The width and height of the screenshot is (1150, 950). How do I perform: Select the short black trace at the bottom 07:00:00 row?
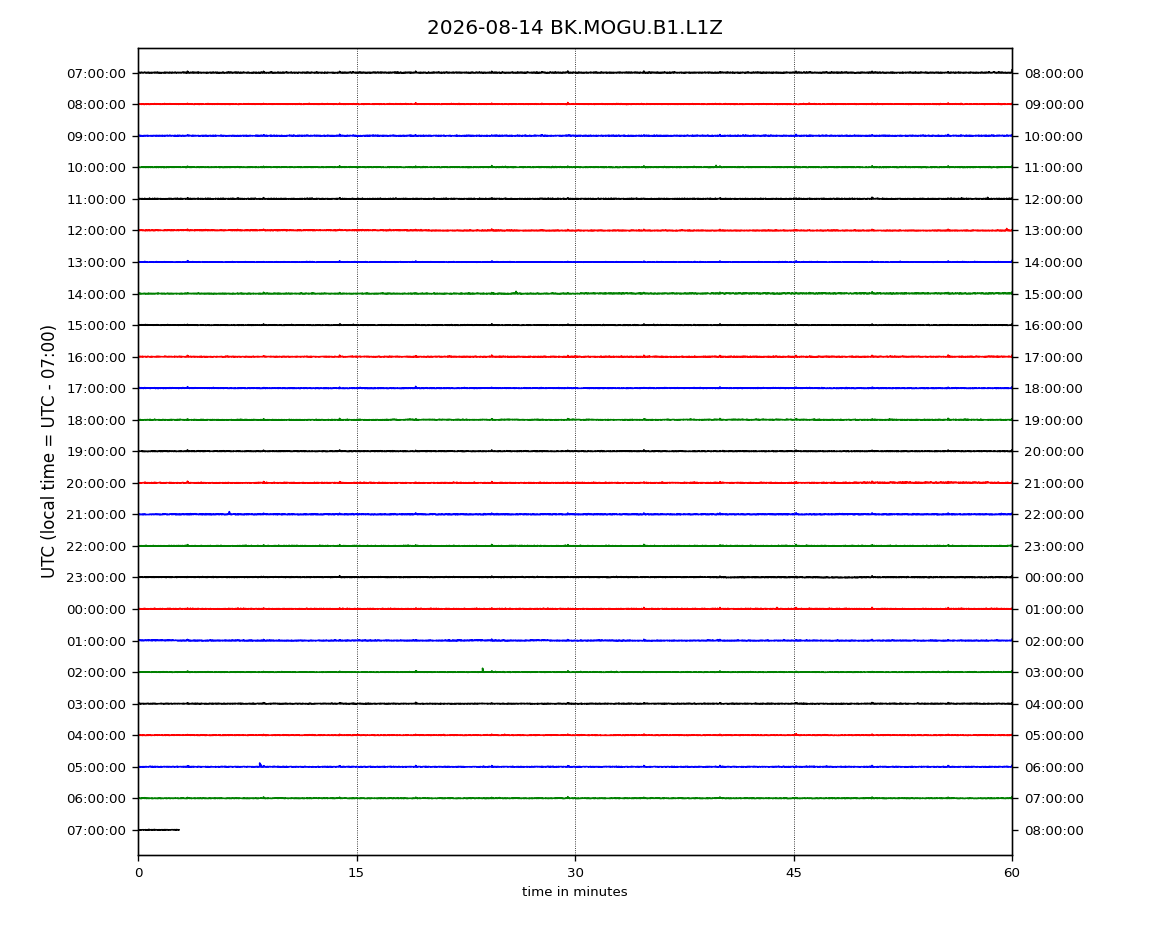[x=159, y=830]
